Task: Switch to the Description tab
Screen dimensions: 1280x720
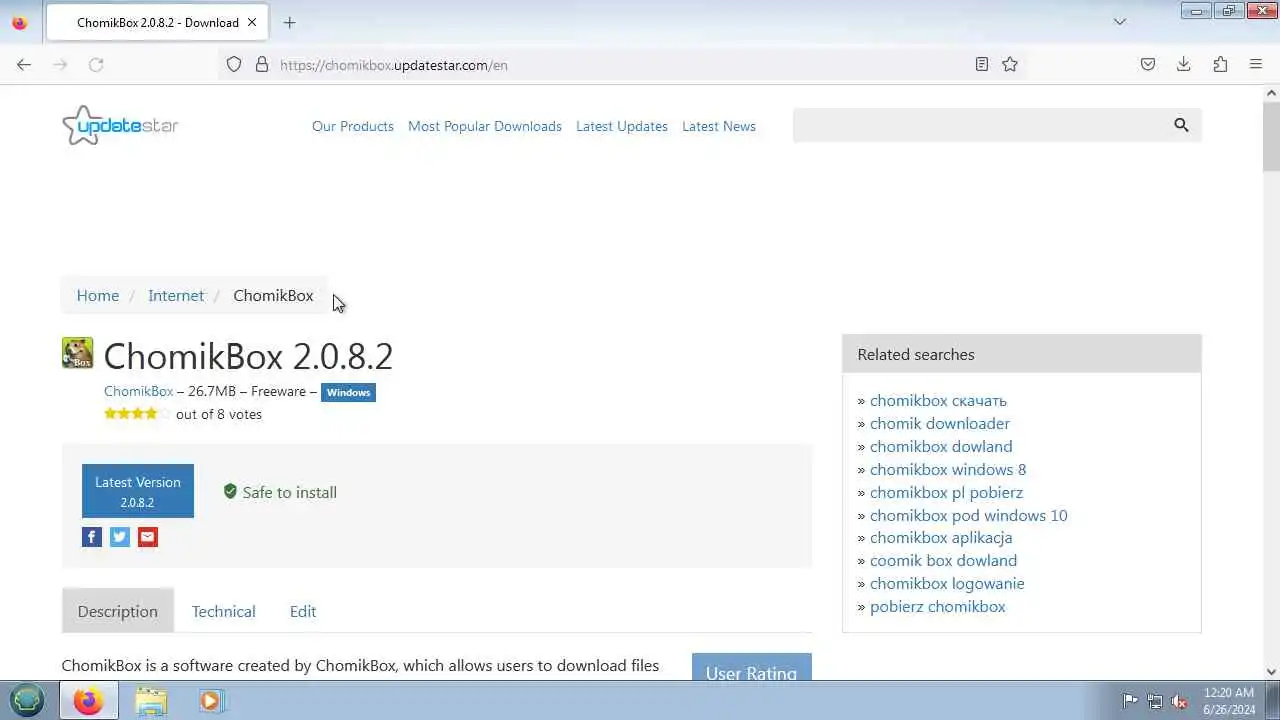Action: pyautogui.click(x=118, y=611)
